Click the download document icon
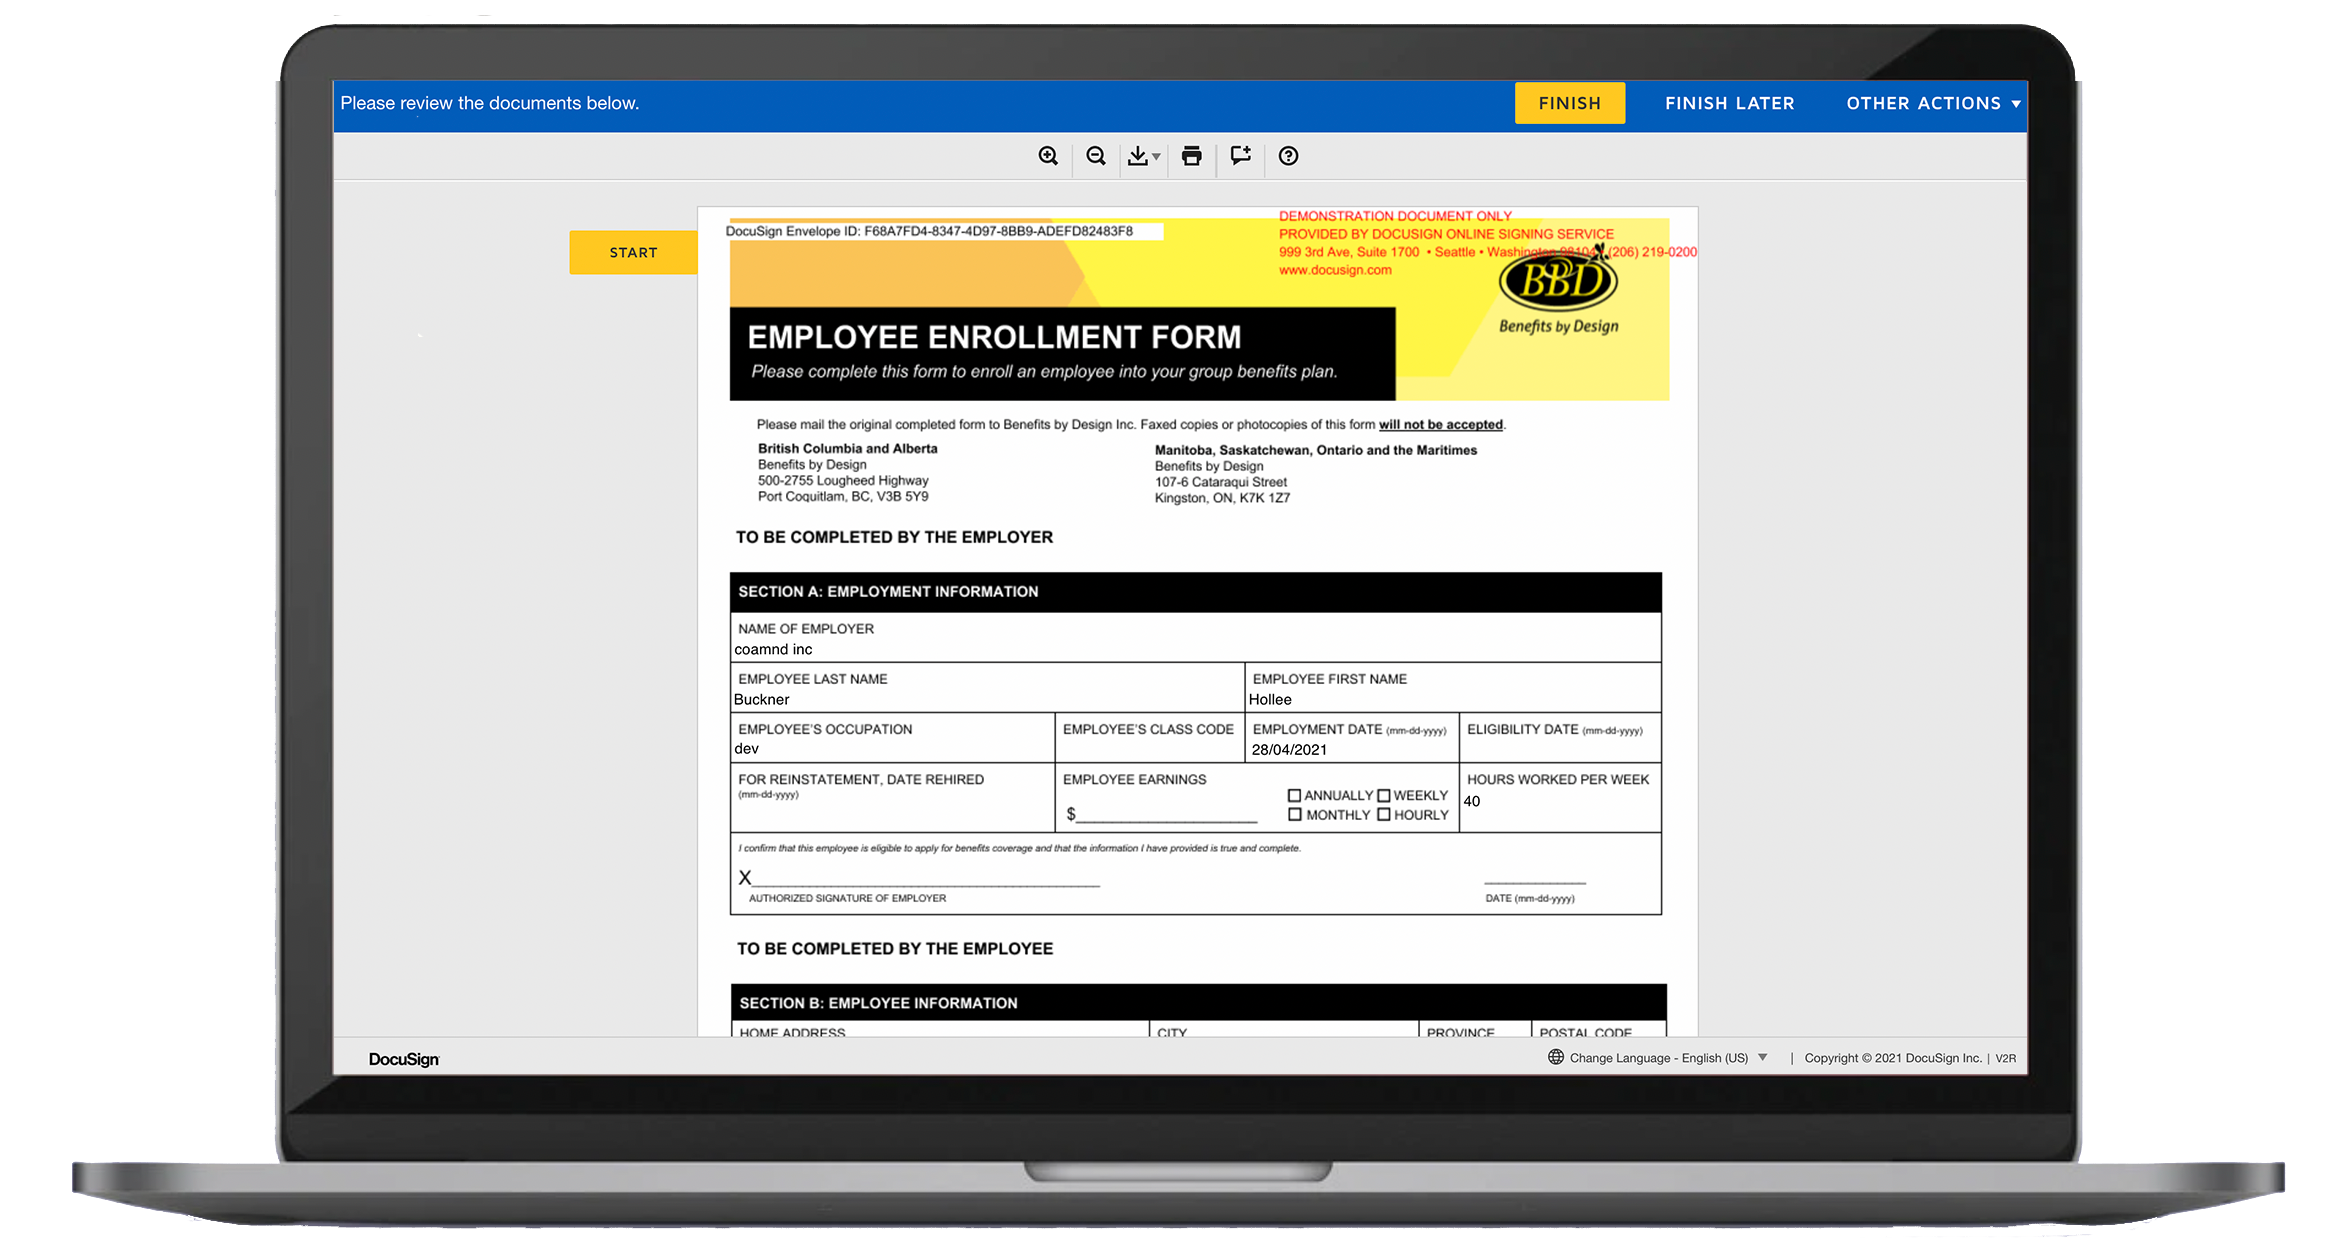Image resolution: width=2335 pixels, height=1239 pixels. click(1138, 156)
